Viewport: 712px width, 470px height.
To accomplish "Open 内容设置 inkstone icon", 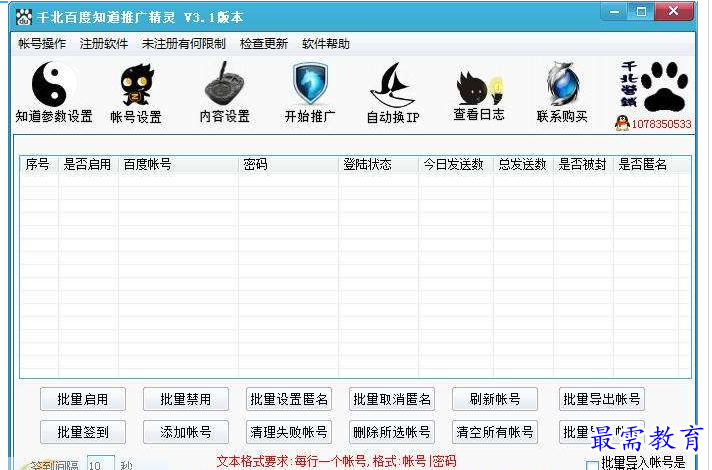I will pos(224,84).
